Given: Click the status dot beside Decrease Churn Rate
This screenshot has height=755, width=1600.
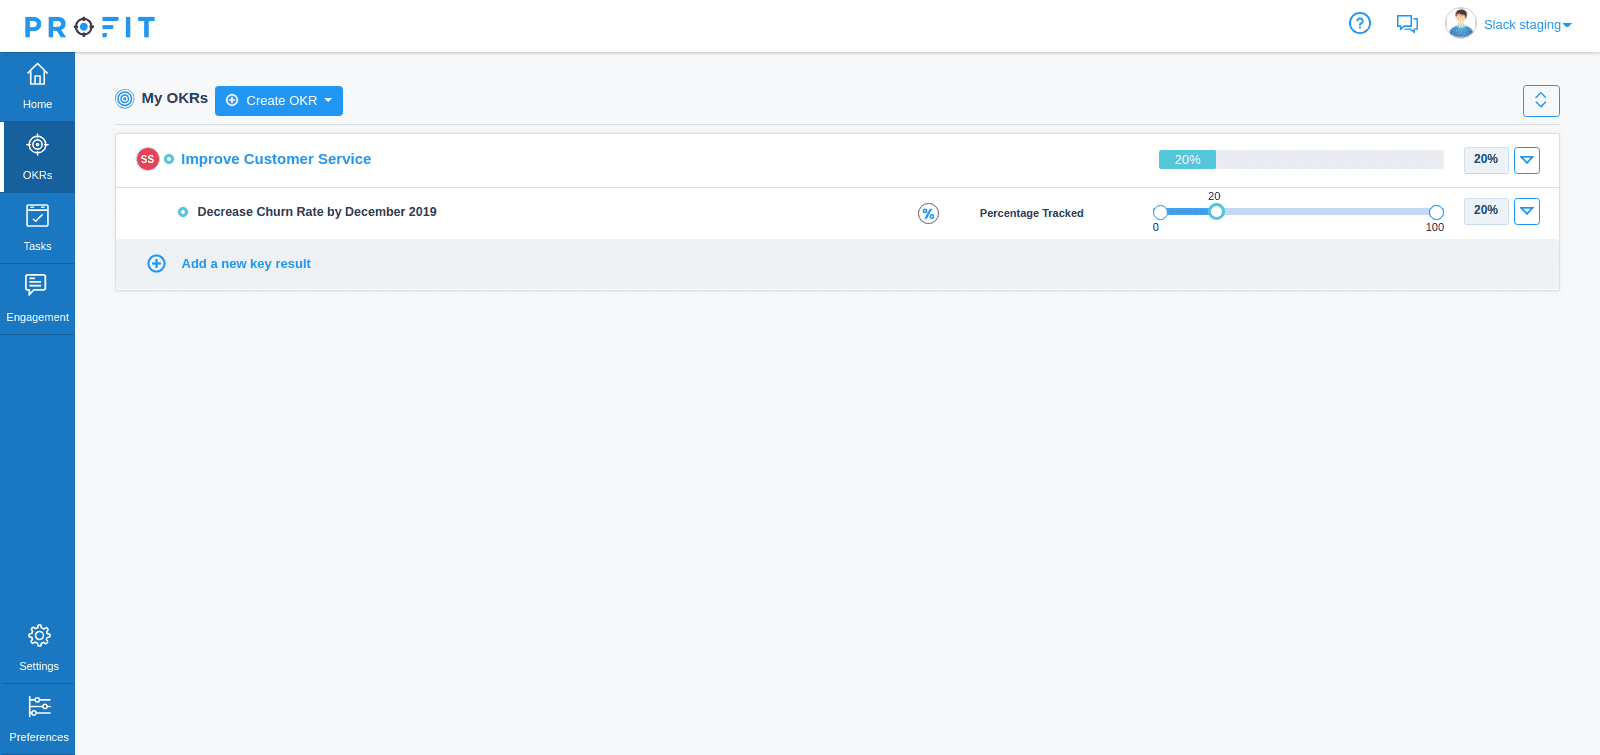Looking at the screenshot, I should coord(183,212).
